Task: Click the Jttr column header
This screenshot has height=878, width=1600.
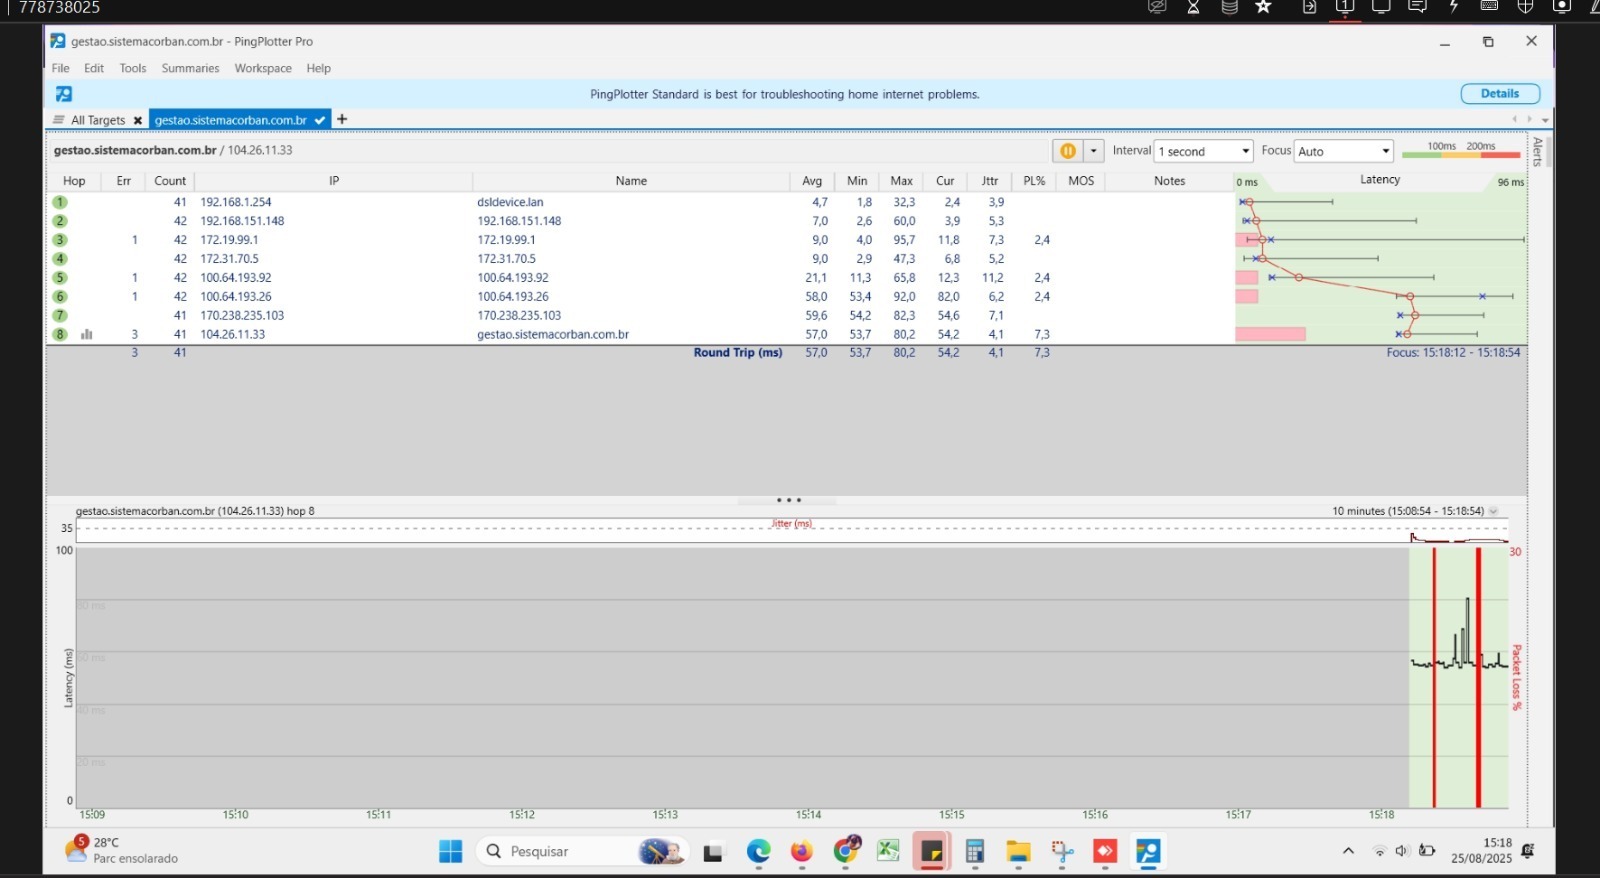Action: click(990, 181)
